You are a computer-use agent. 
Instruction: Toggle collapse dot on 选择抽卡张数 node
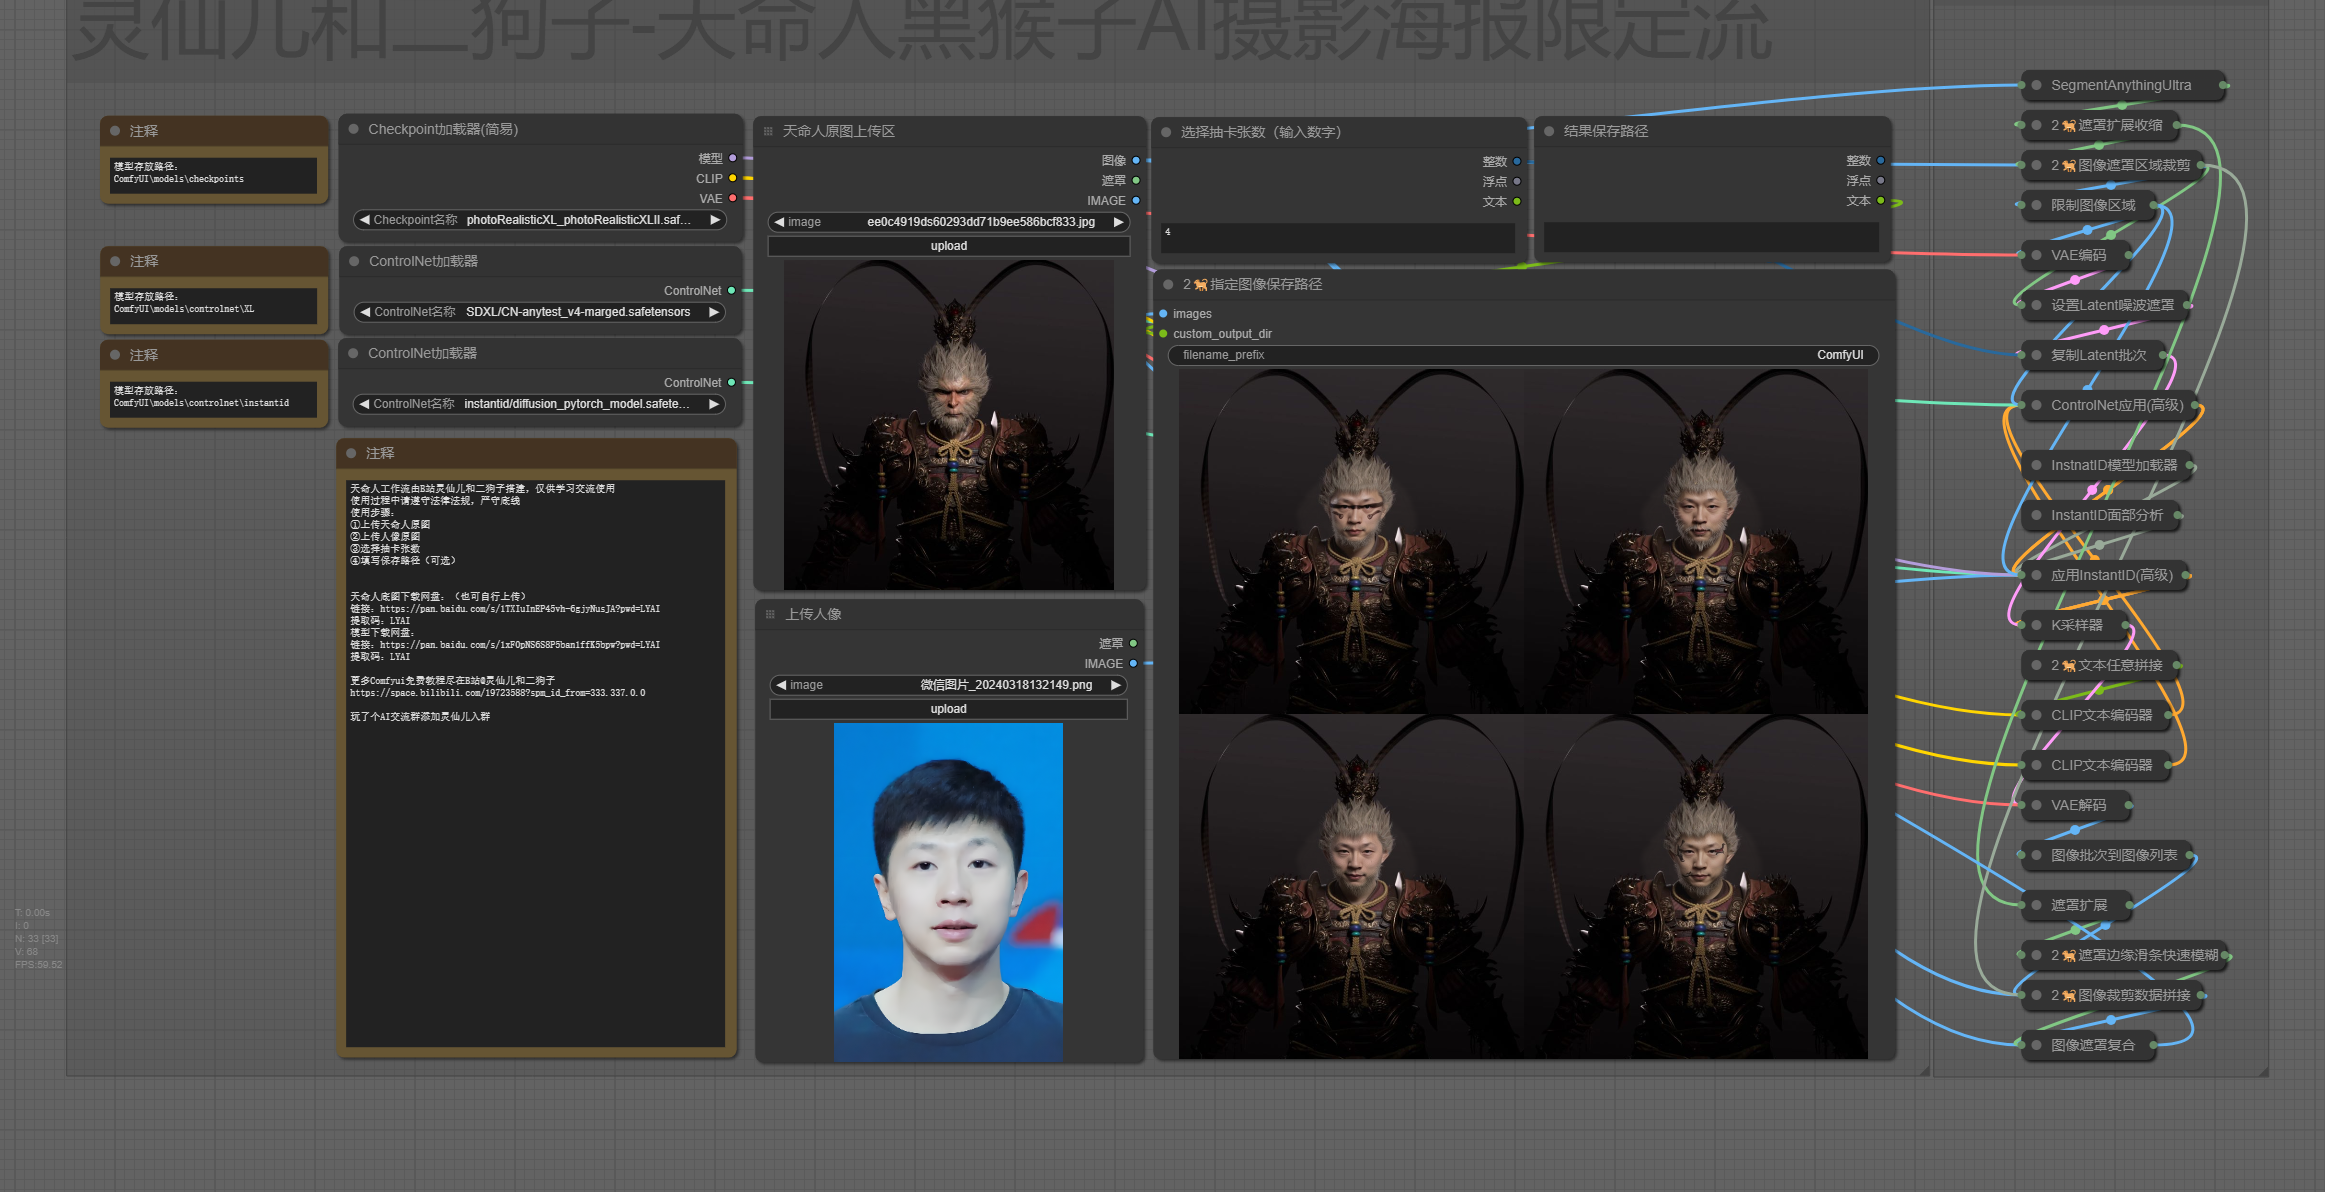pos(1166,132)
